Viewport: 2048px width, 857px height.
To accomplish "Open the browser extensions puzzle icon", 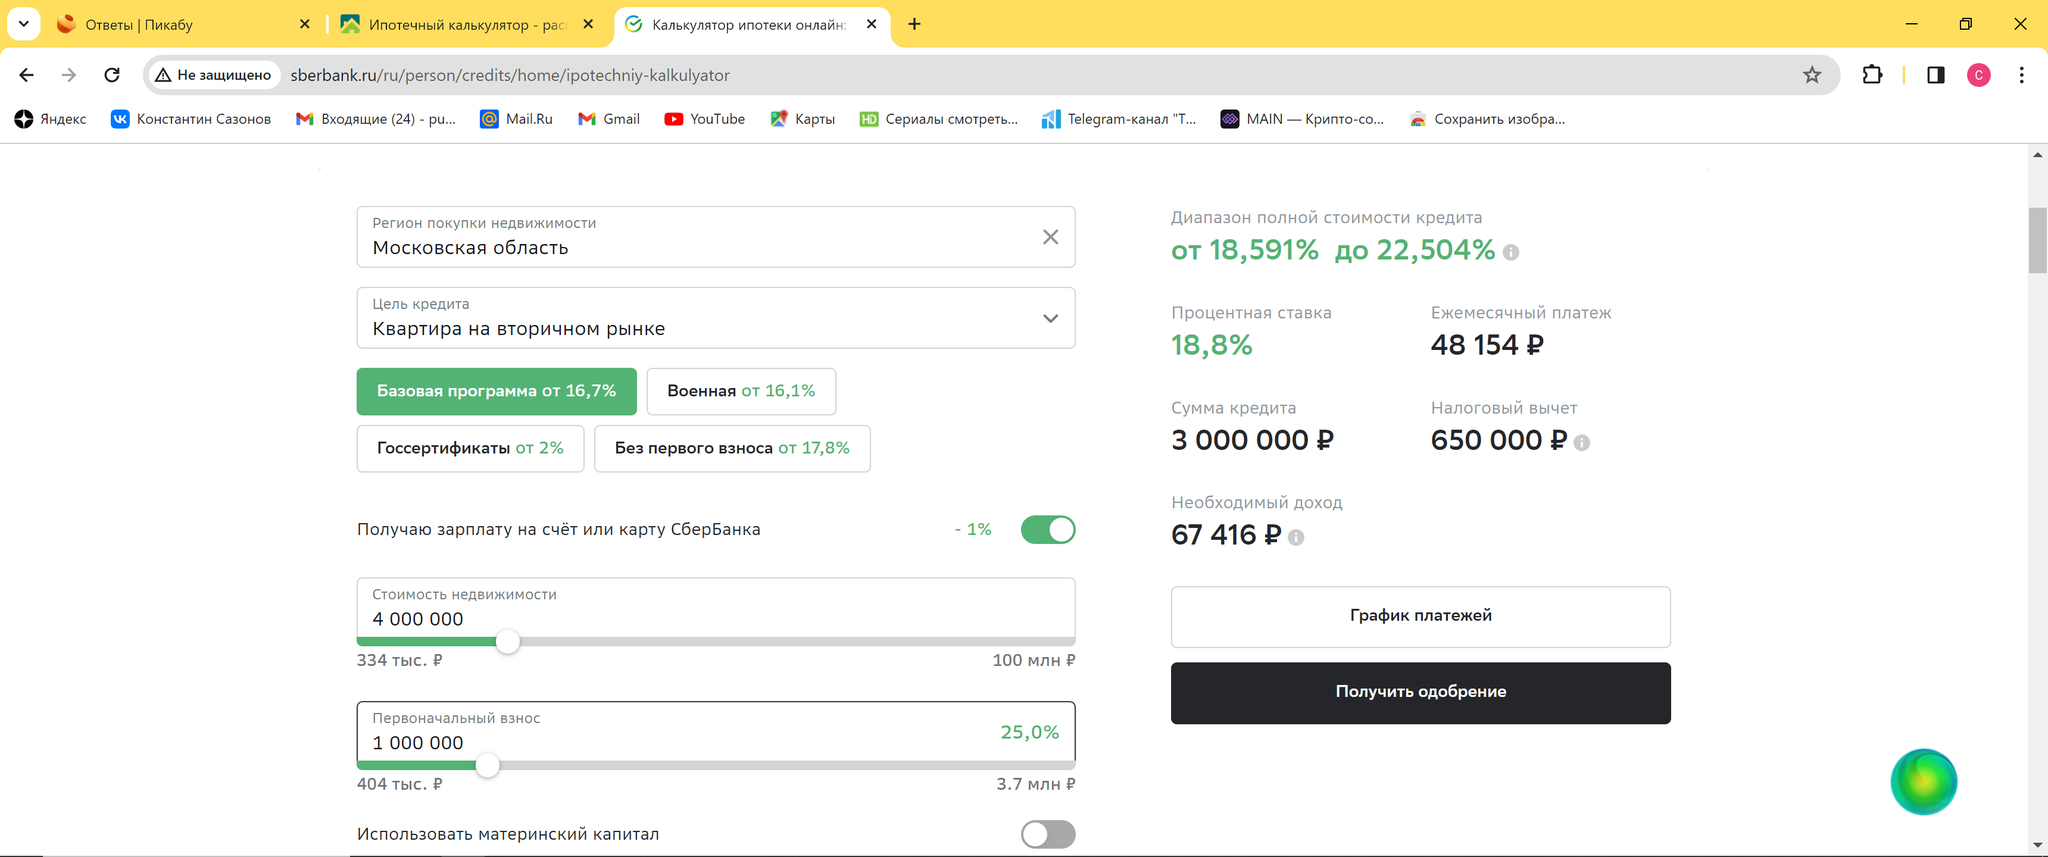I will point(1872,75).
